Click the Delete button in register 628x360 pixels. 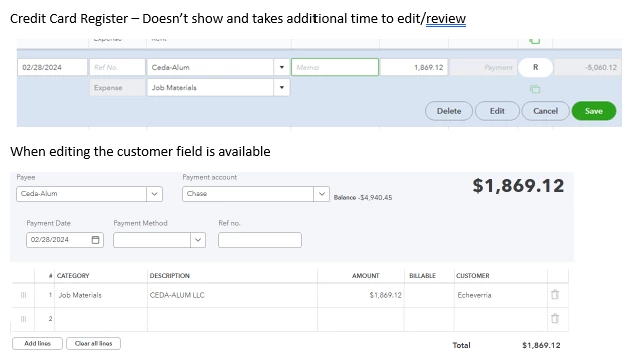click(449, 111)
